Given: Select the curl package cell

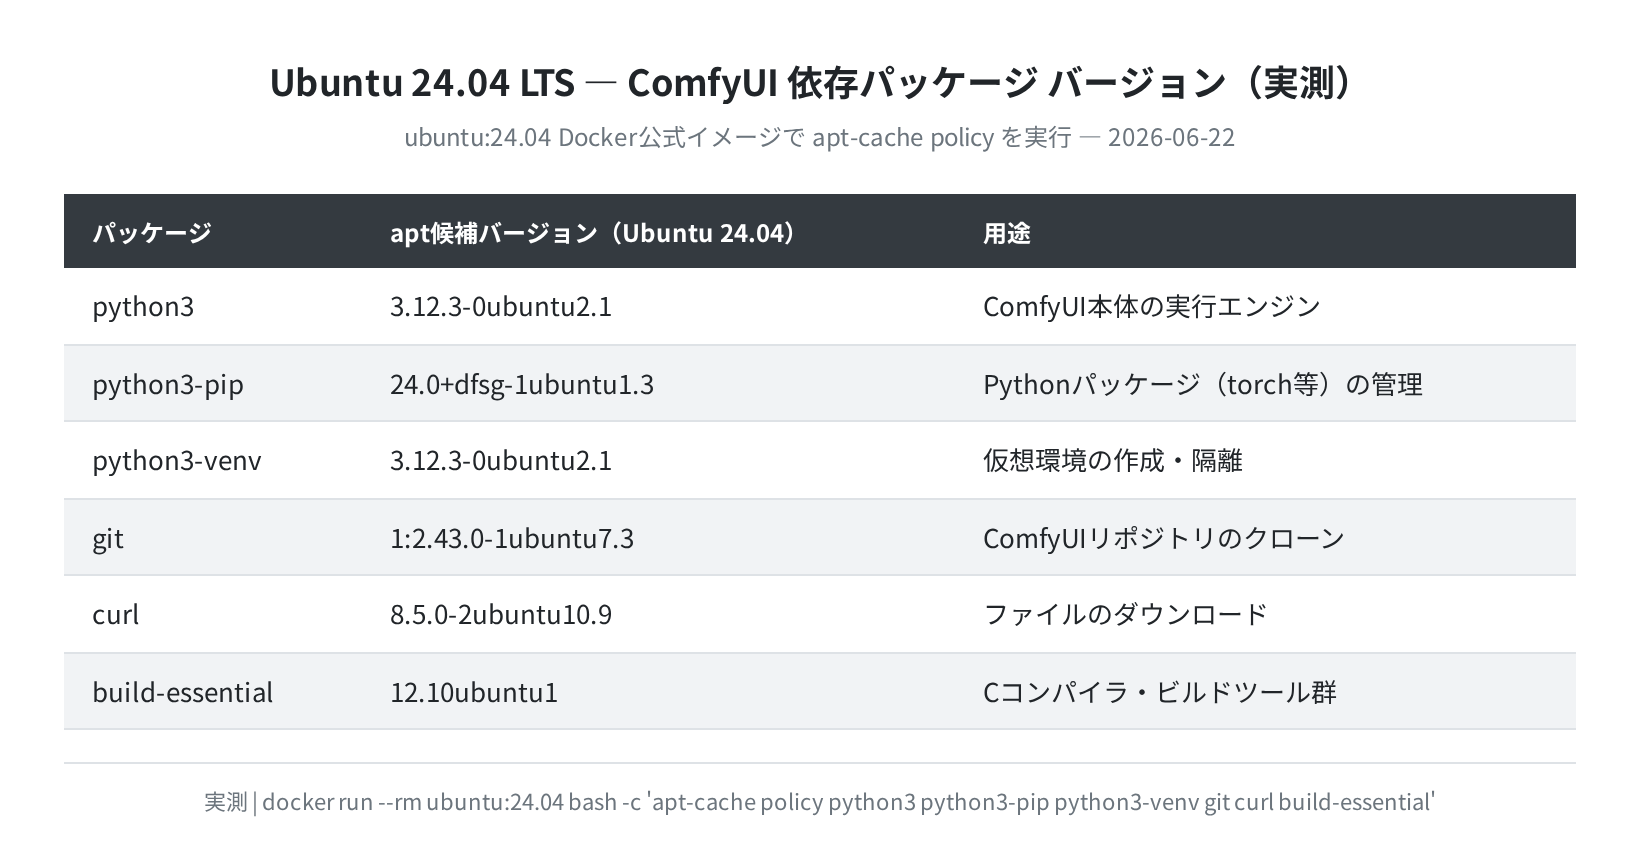Looking at the screenshot, I should (116, 615).
